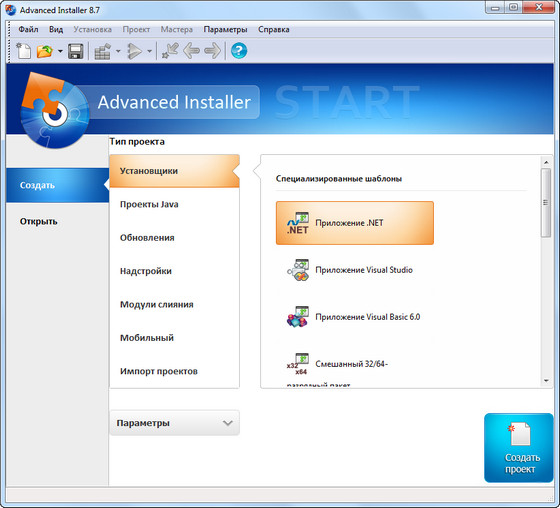Select the Приложение Visual Studio template
Viewport: 560px width, 508px height.
355,270
